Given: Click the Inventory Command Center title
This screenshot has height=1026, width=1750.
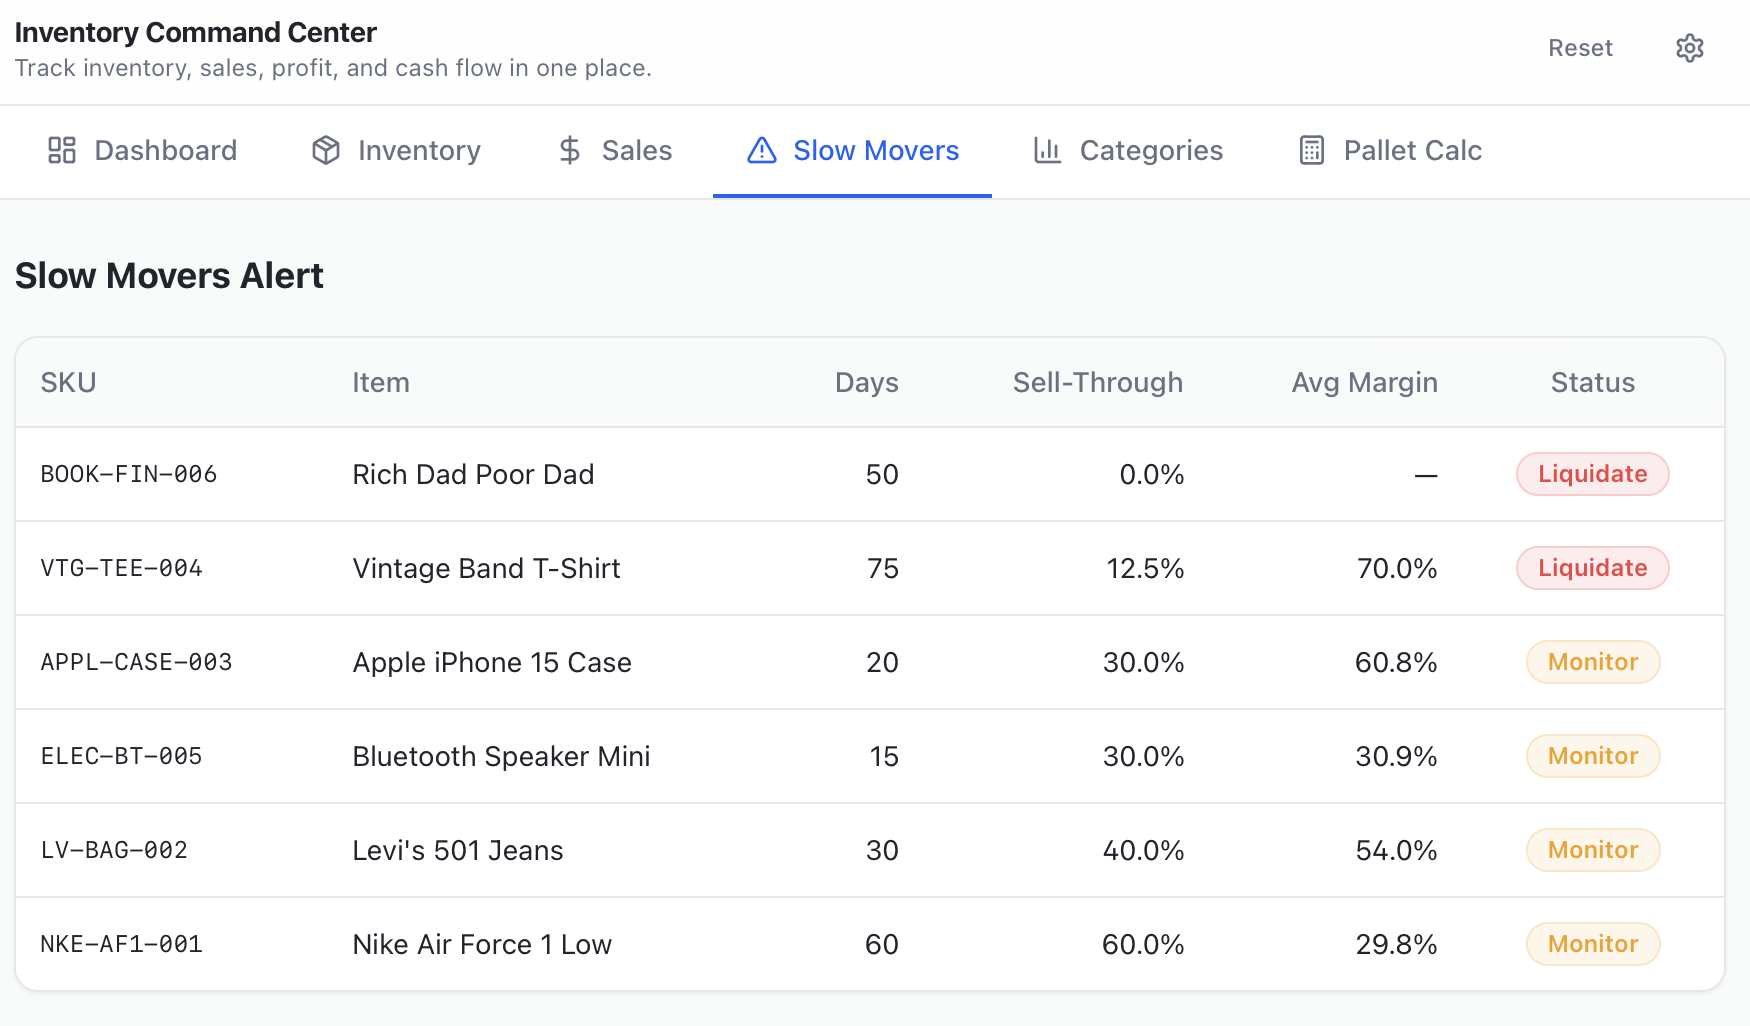Looking at the screenshot, I should [195, 32].
